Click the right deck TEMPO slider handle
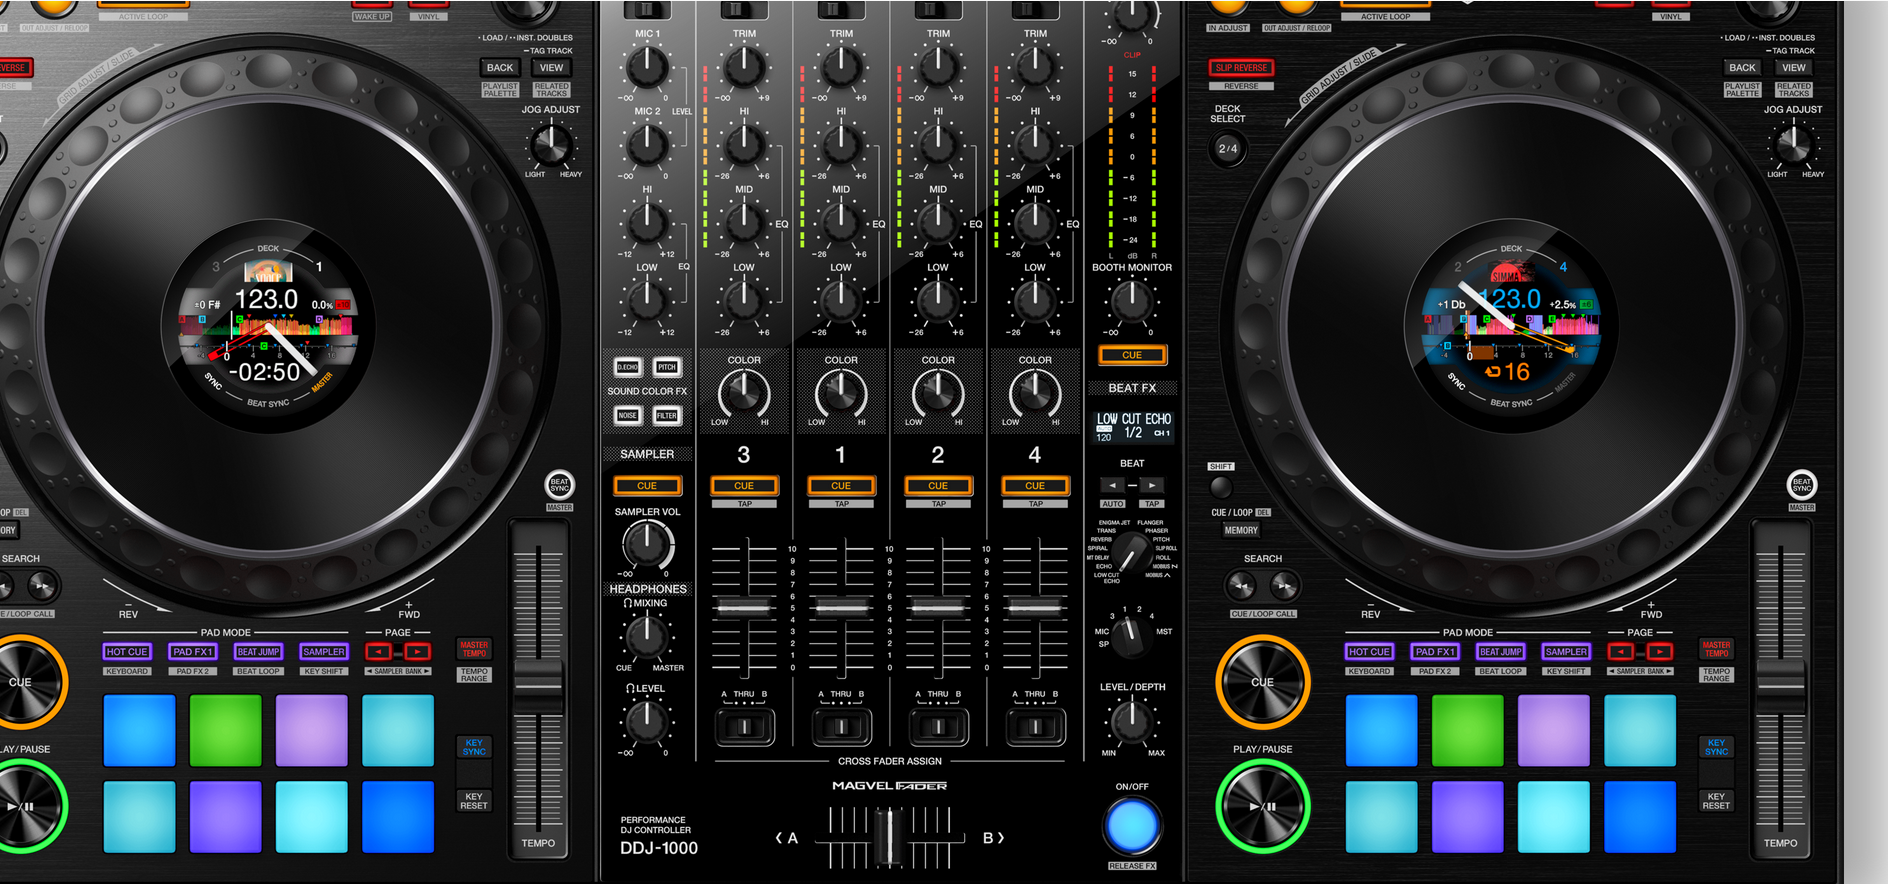The image size is (1888, 884). [x=1780, y=686]
